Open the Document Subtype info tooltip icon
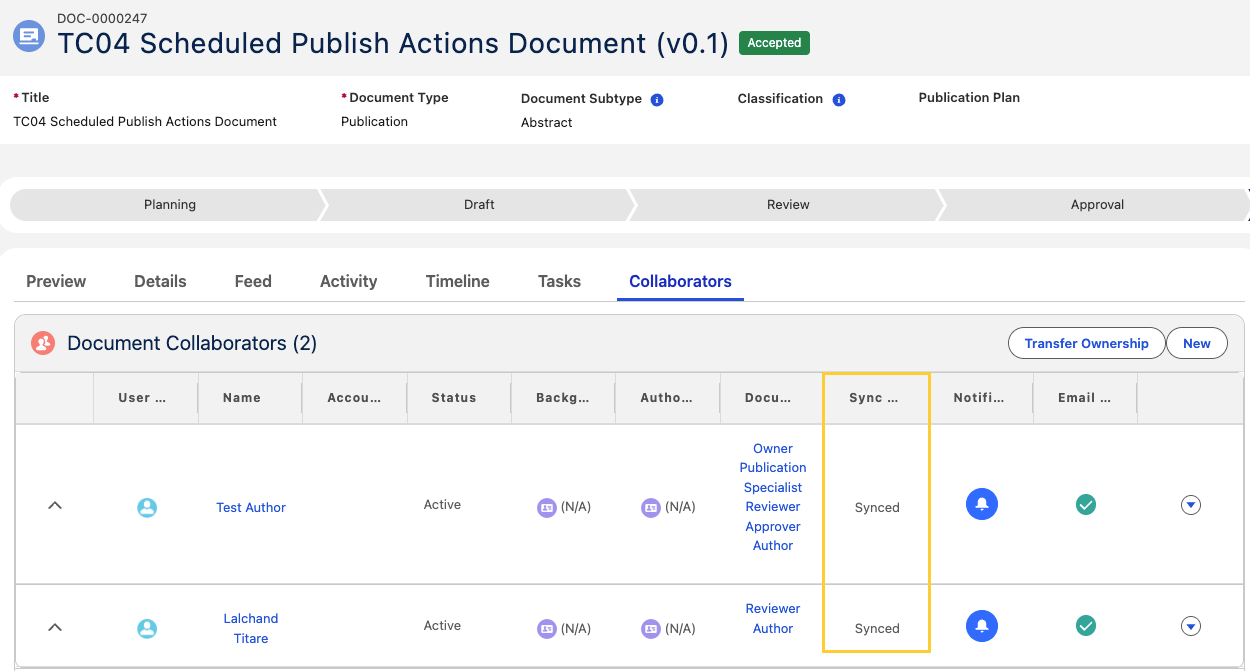The height and width of the screenshot is (671, 1250). pos(657,100)
